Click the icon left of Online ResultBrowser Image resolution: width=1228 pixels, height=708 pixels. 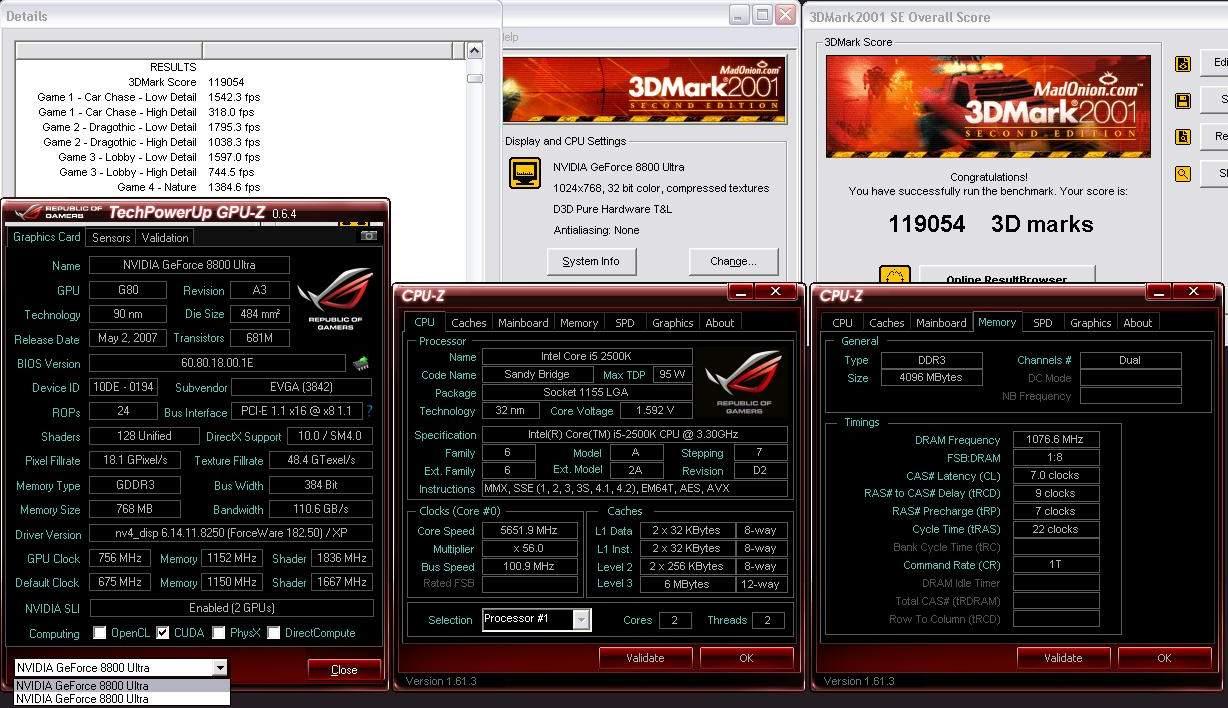coord(895,274)
